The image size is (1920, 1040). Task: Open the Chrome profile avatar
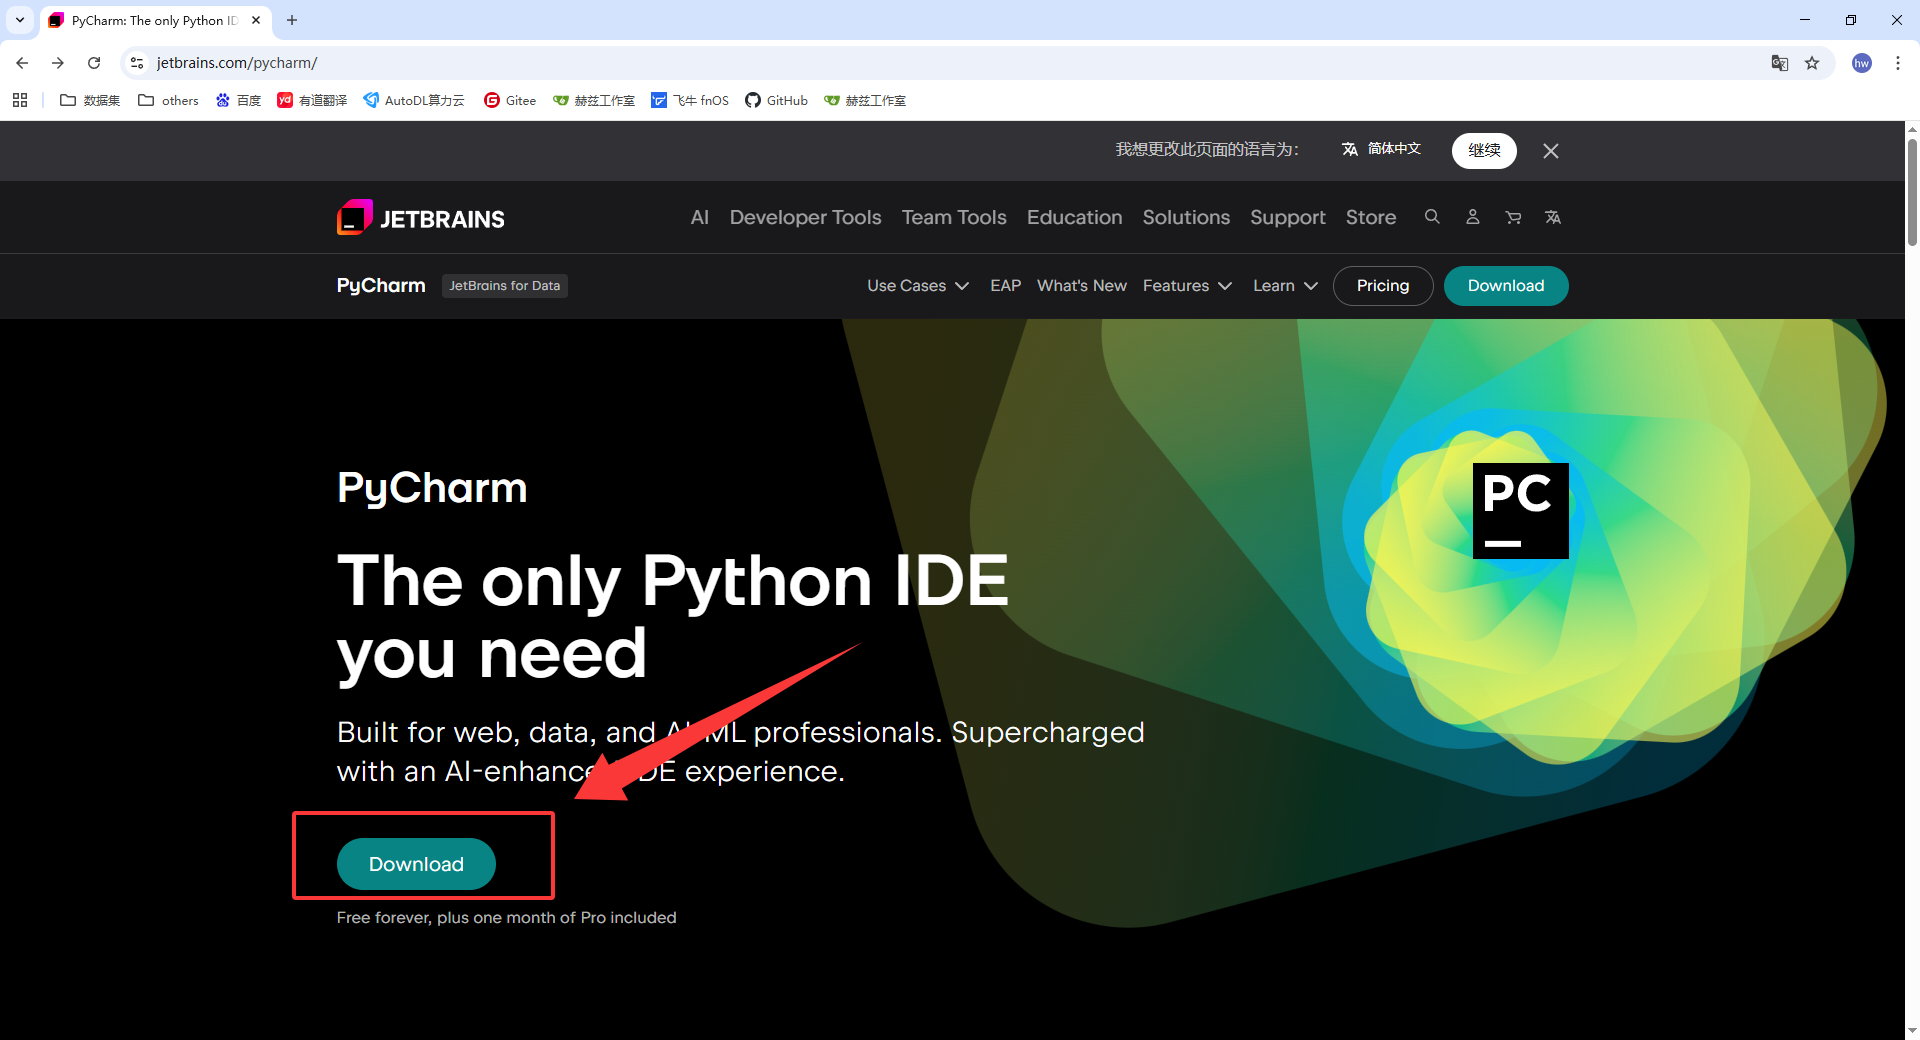click(x=1862, y=63)
